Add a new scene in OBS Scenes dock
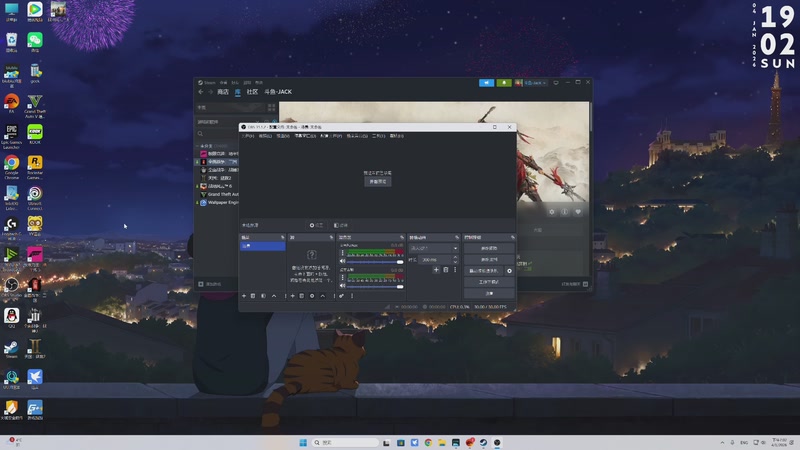Image resolution: width=800 pixels, height=450 pixels. point(244,296)
